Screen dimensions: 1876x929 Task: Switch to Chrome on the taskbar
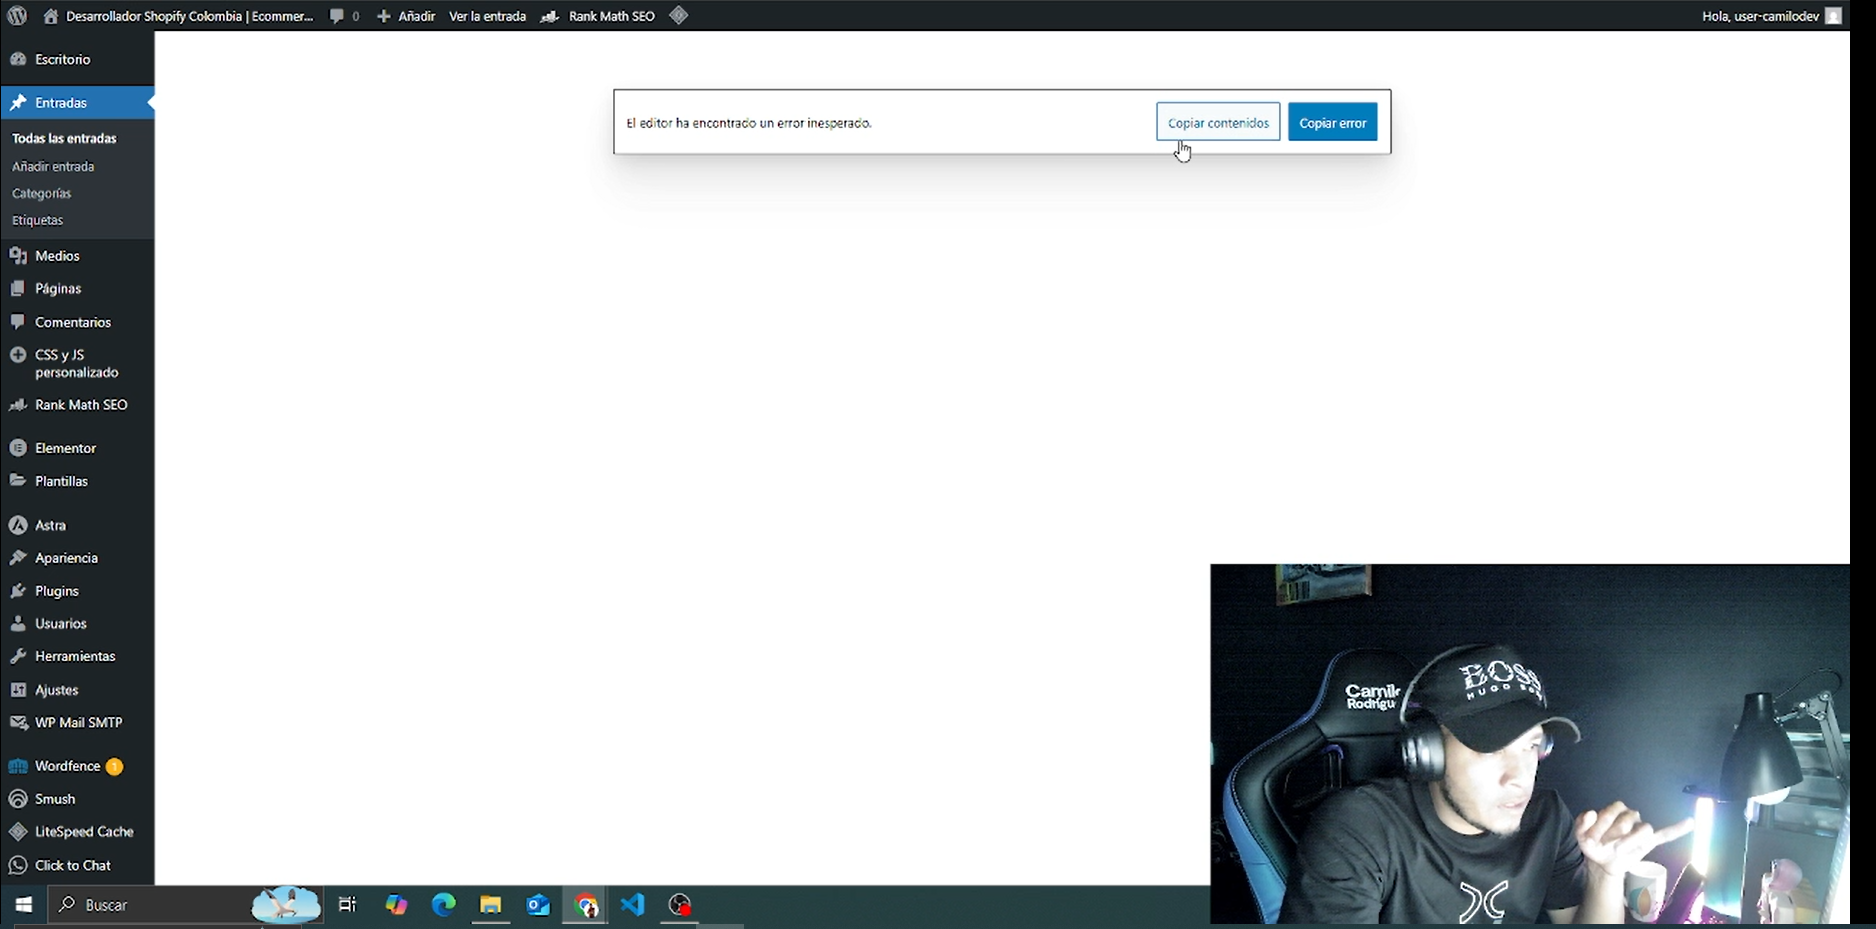[x=585, y=905]
